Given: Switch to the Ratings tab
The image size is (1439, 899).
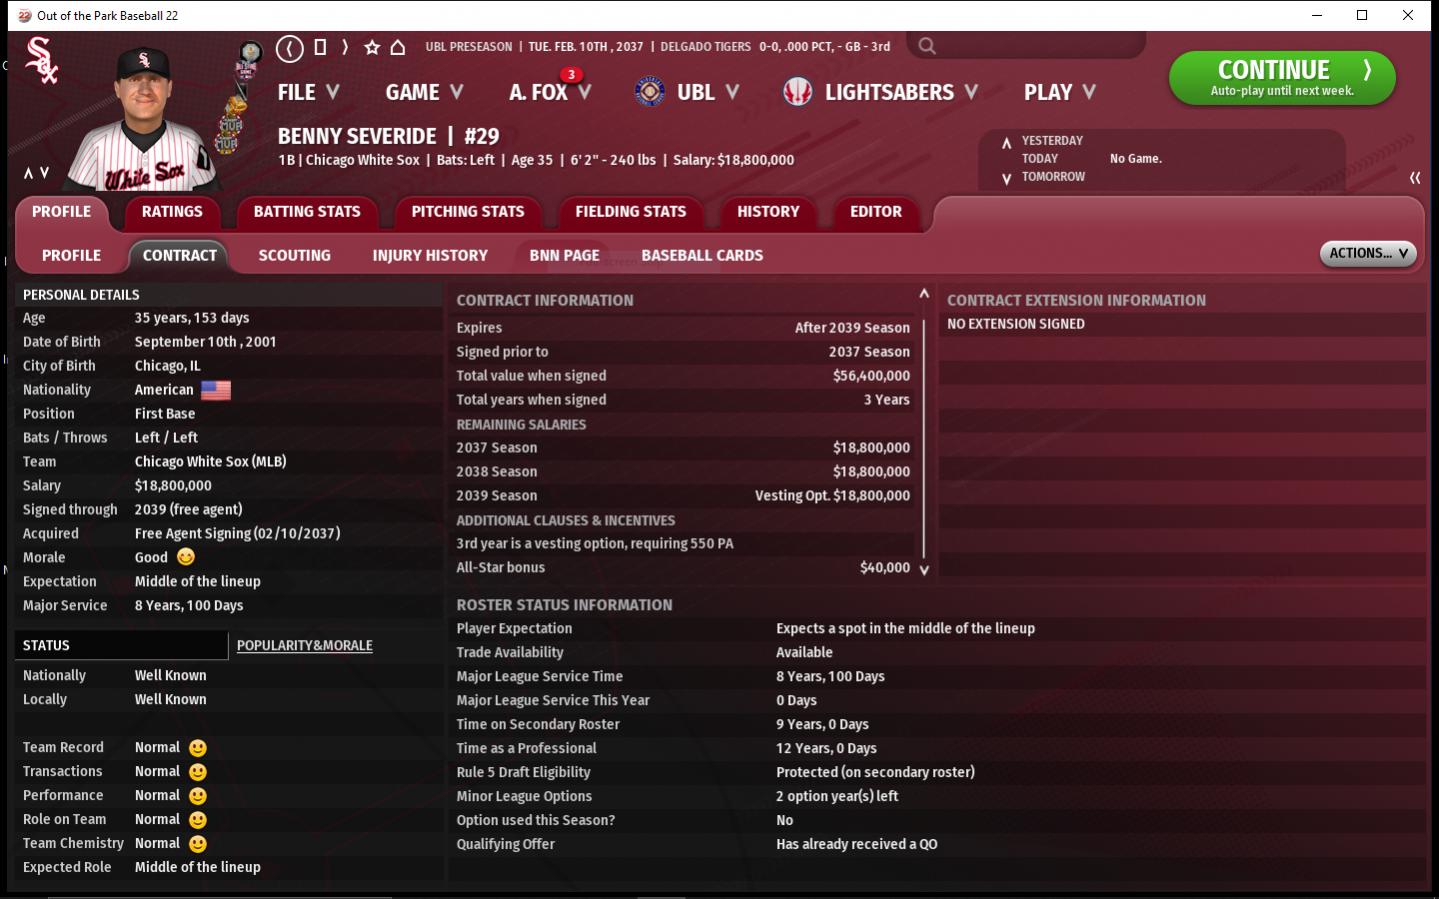Looking at the screenshot, I should 172,212.
